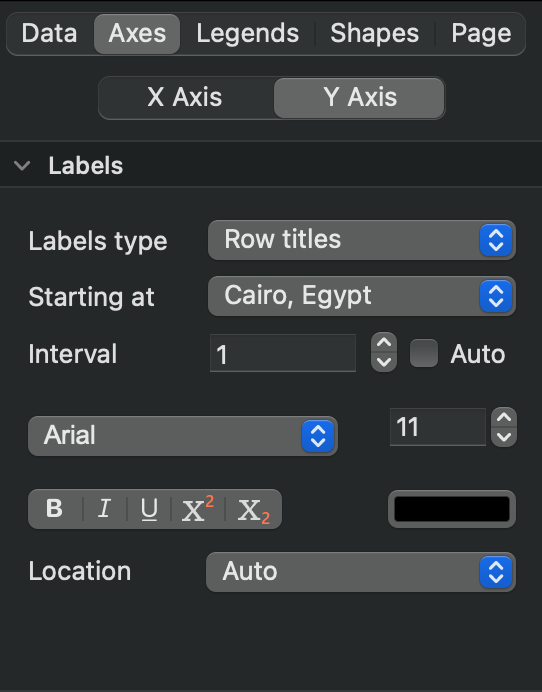Toggle underline formatting for labels

point(149,508)
